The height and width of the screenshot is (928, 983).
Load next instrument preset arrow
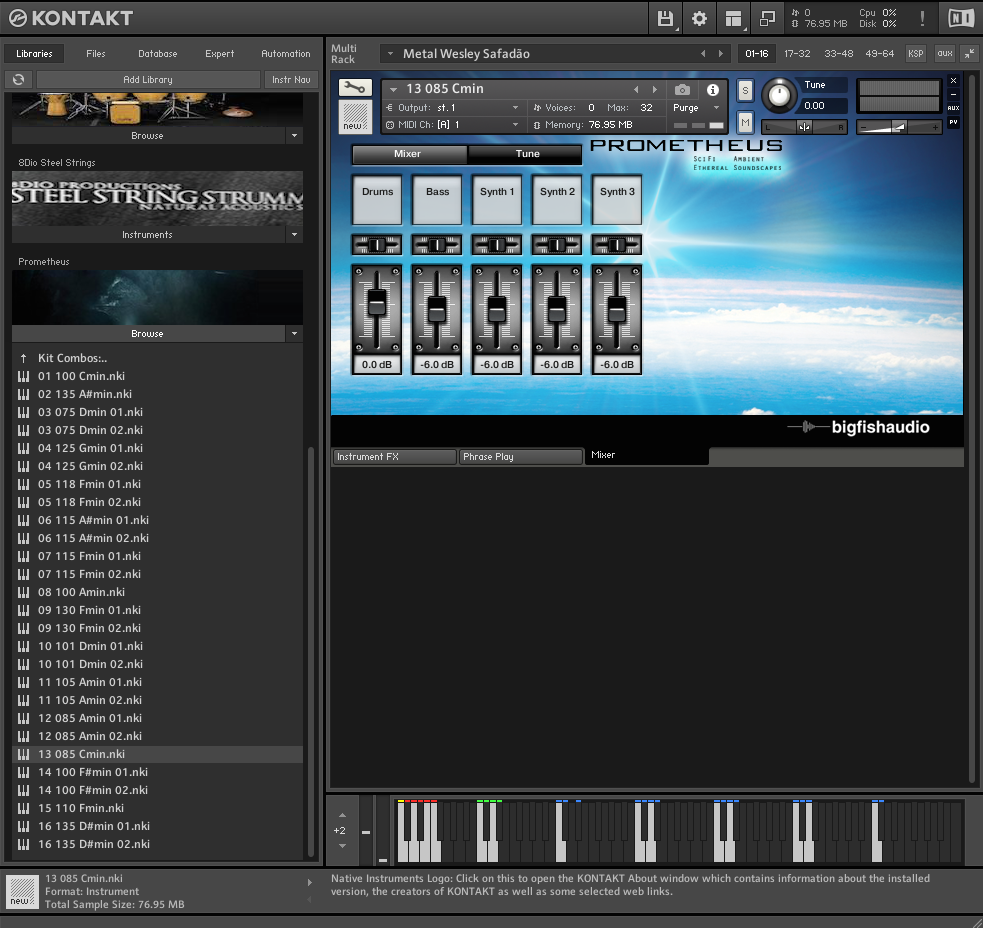click(x=654, y=89)
